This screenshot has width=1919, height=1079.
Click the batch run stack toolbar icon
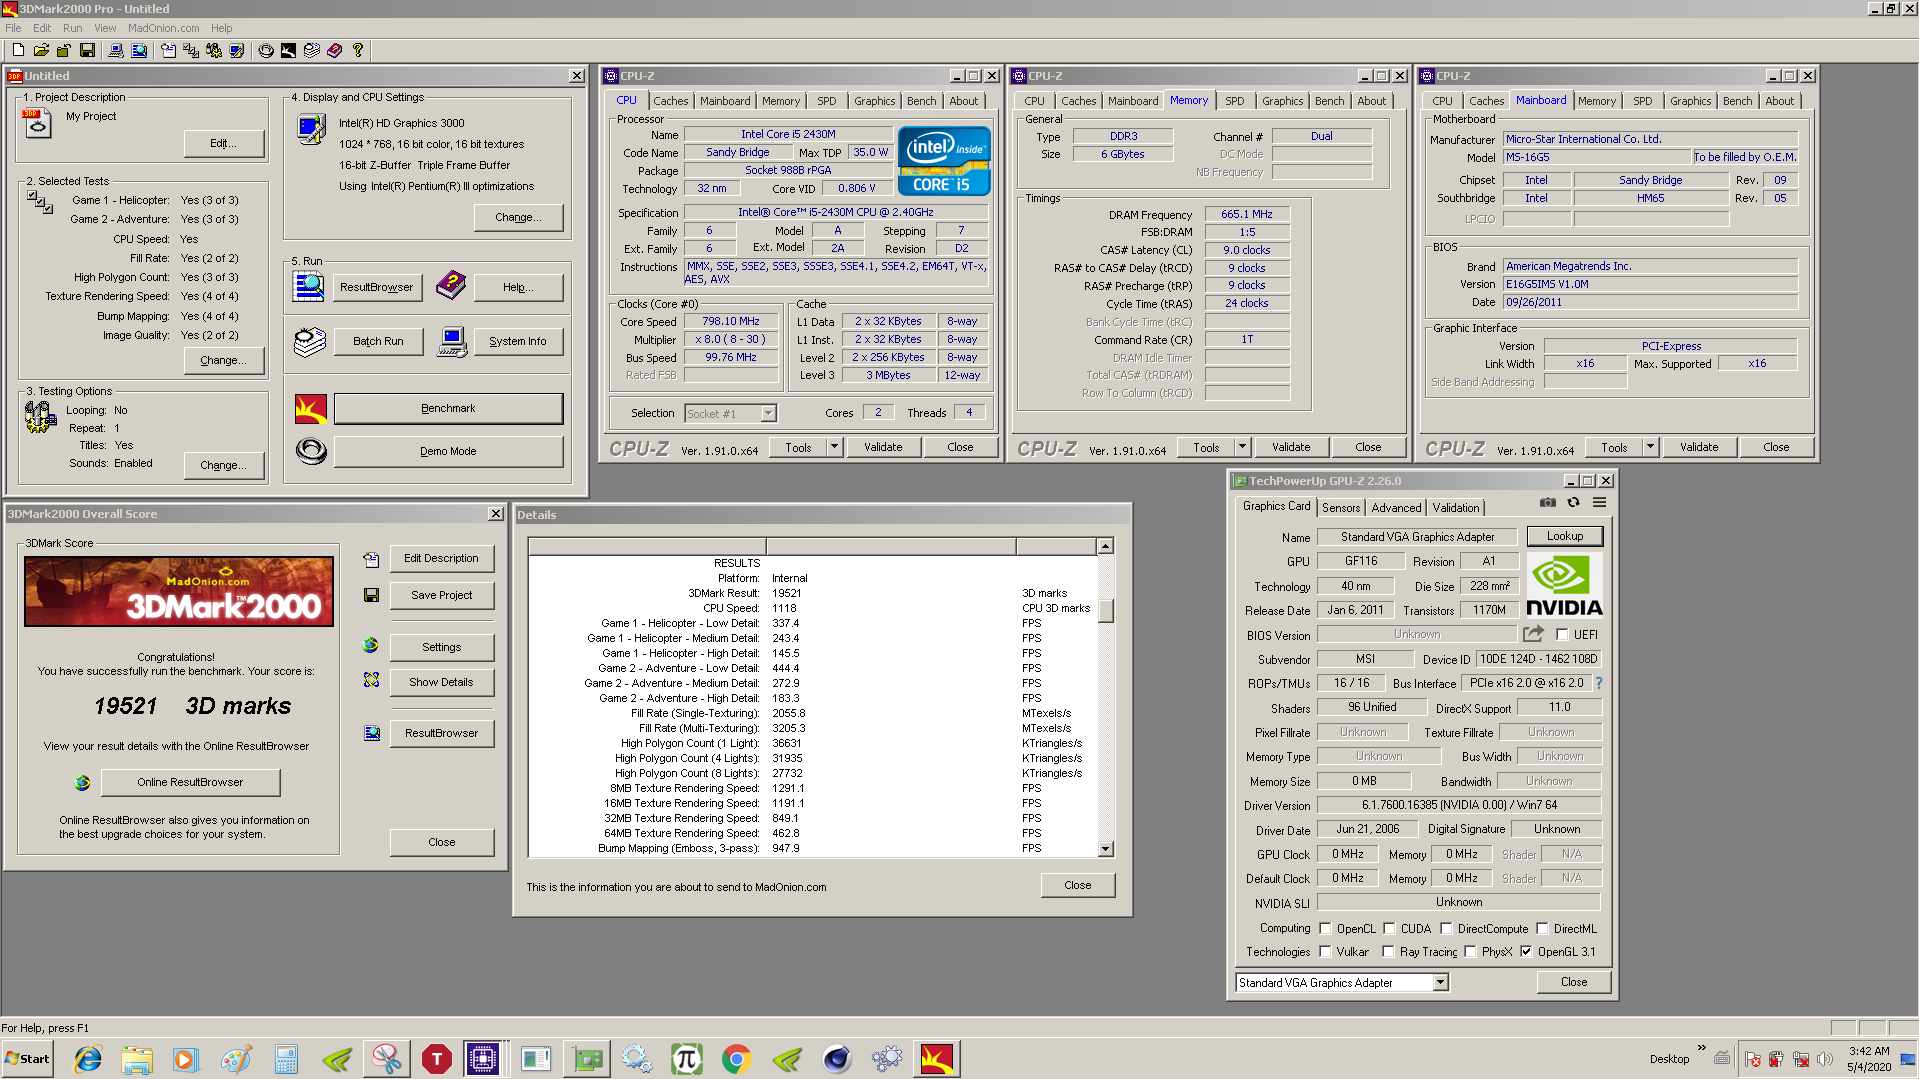[312, 50]
